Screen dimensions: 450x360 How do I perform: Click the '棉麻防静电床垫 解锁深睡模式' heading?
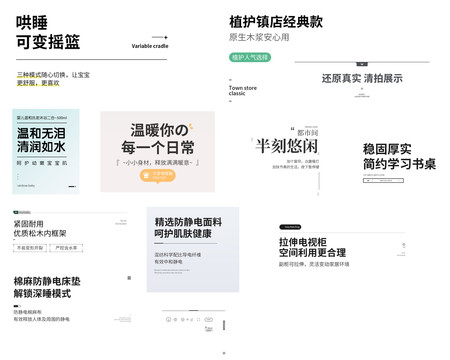(47, 287)
